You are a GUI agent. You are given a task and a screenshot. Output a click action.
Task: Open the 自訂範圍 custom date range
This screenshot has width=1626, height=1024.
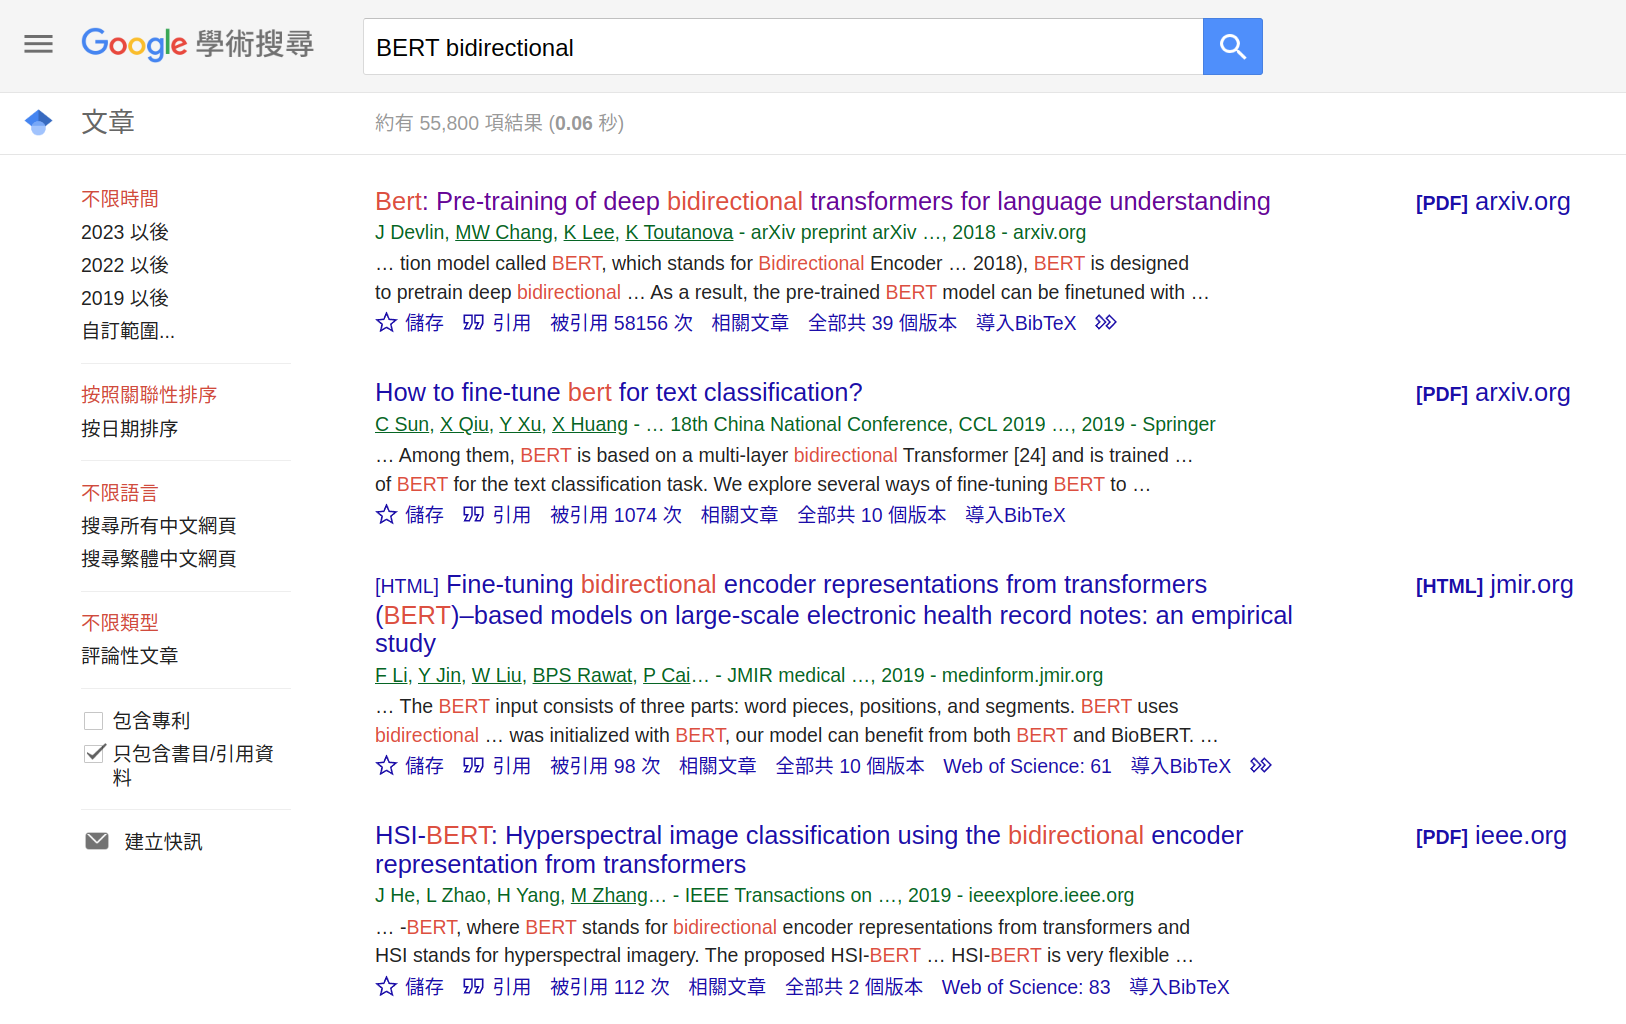[x=128, y=331]
